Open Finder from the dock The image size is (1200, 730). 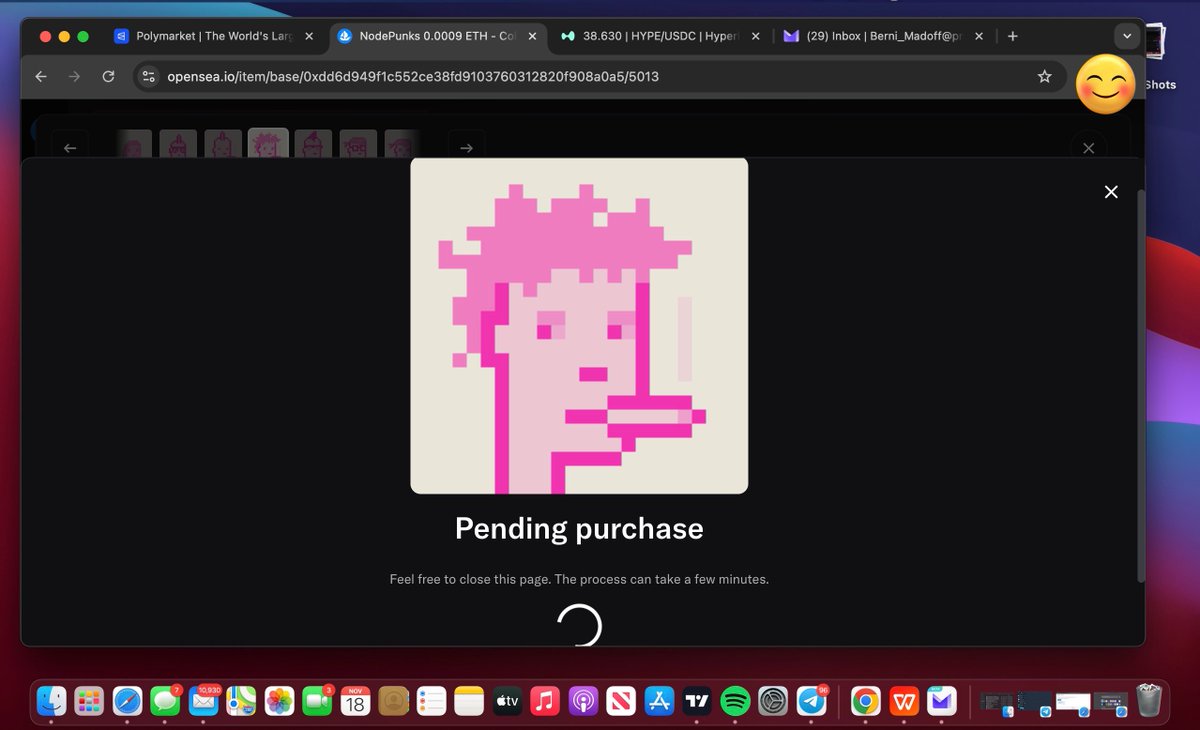tap(51, 702)
